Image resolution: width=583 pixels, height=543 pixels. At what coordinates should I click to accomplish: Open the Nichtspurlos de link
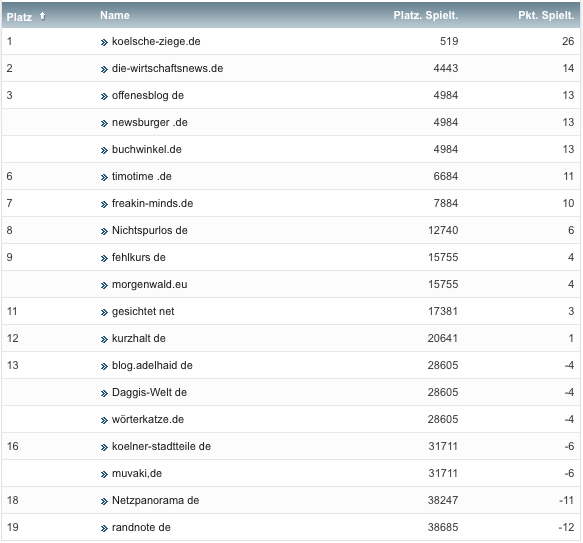[x=149, y=230]
